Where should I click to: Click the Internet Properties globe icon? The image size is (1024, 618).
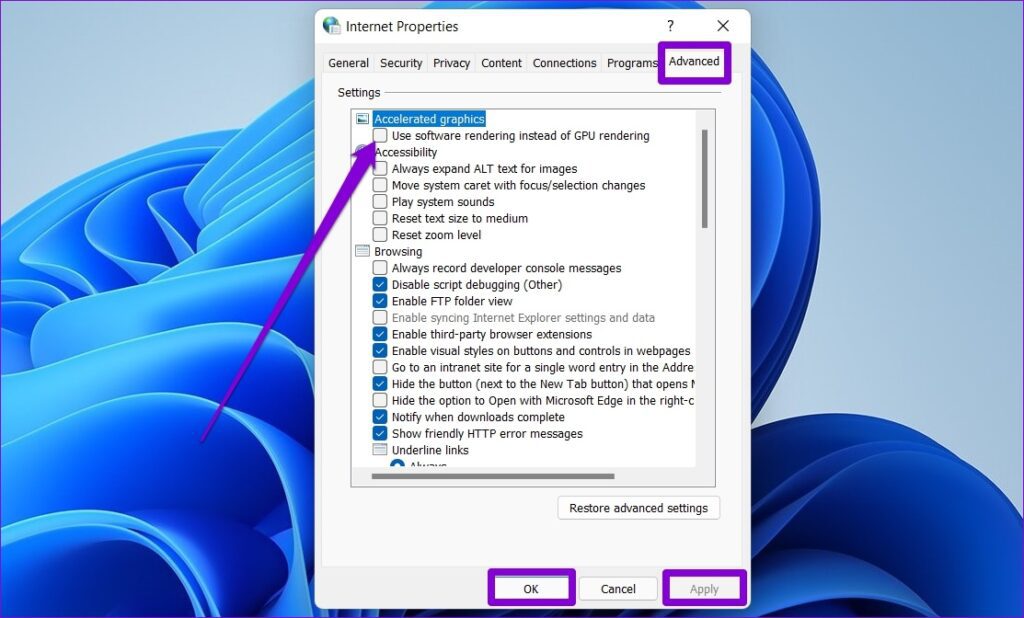click(332, 26)
